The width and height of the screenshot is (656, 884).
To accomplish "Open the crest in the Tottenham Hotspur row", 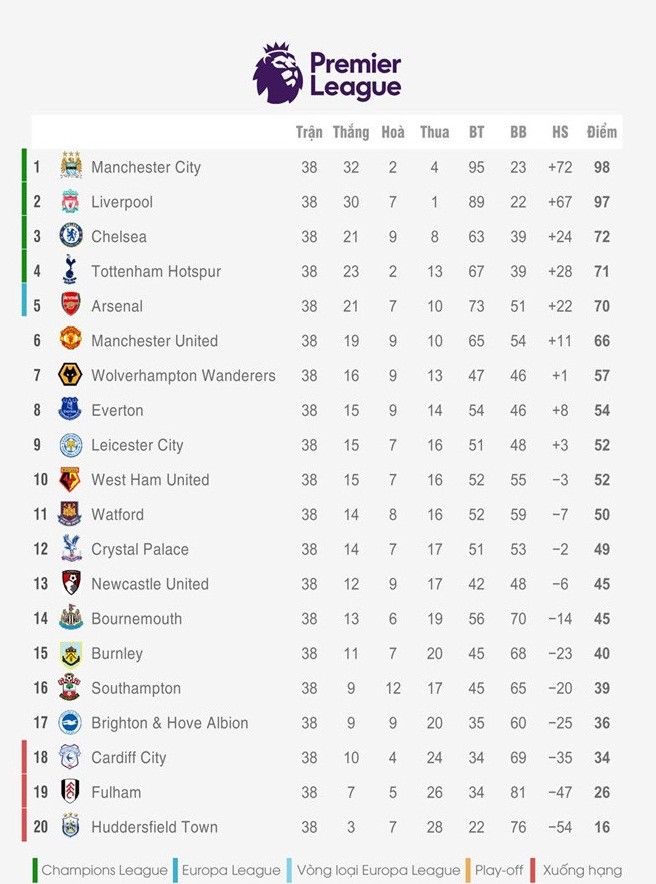I will click(70, 271).
